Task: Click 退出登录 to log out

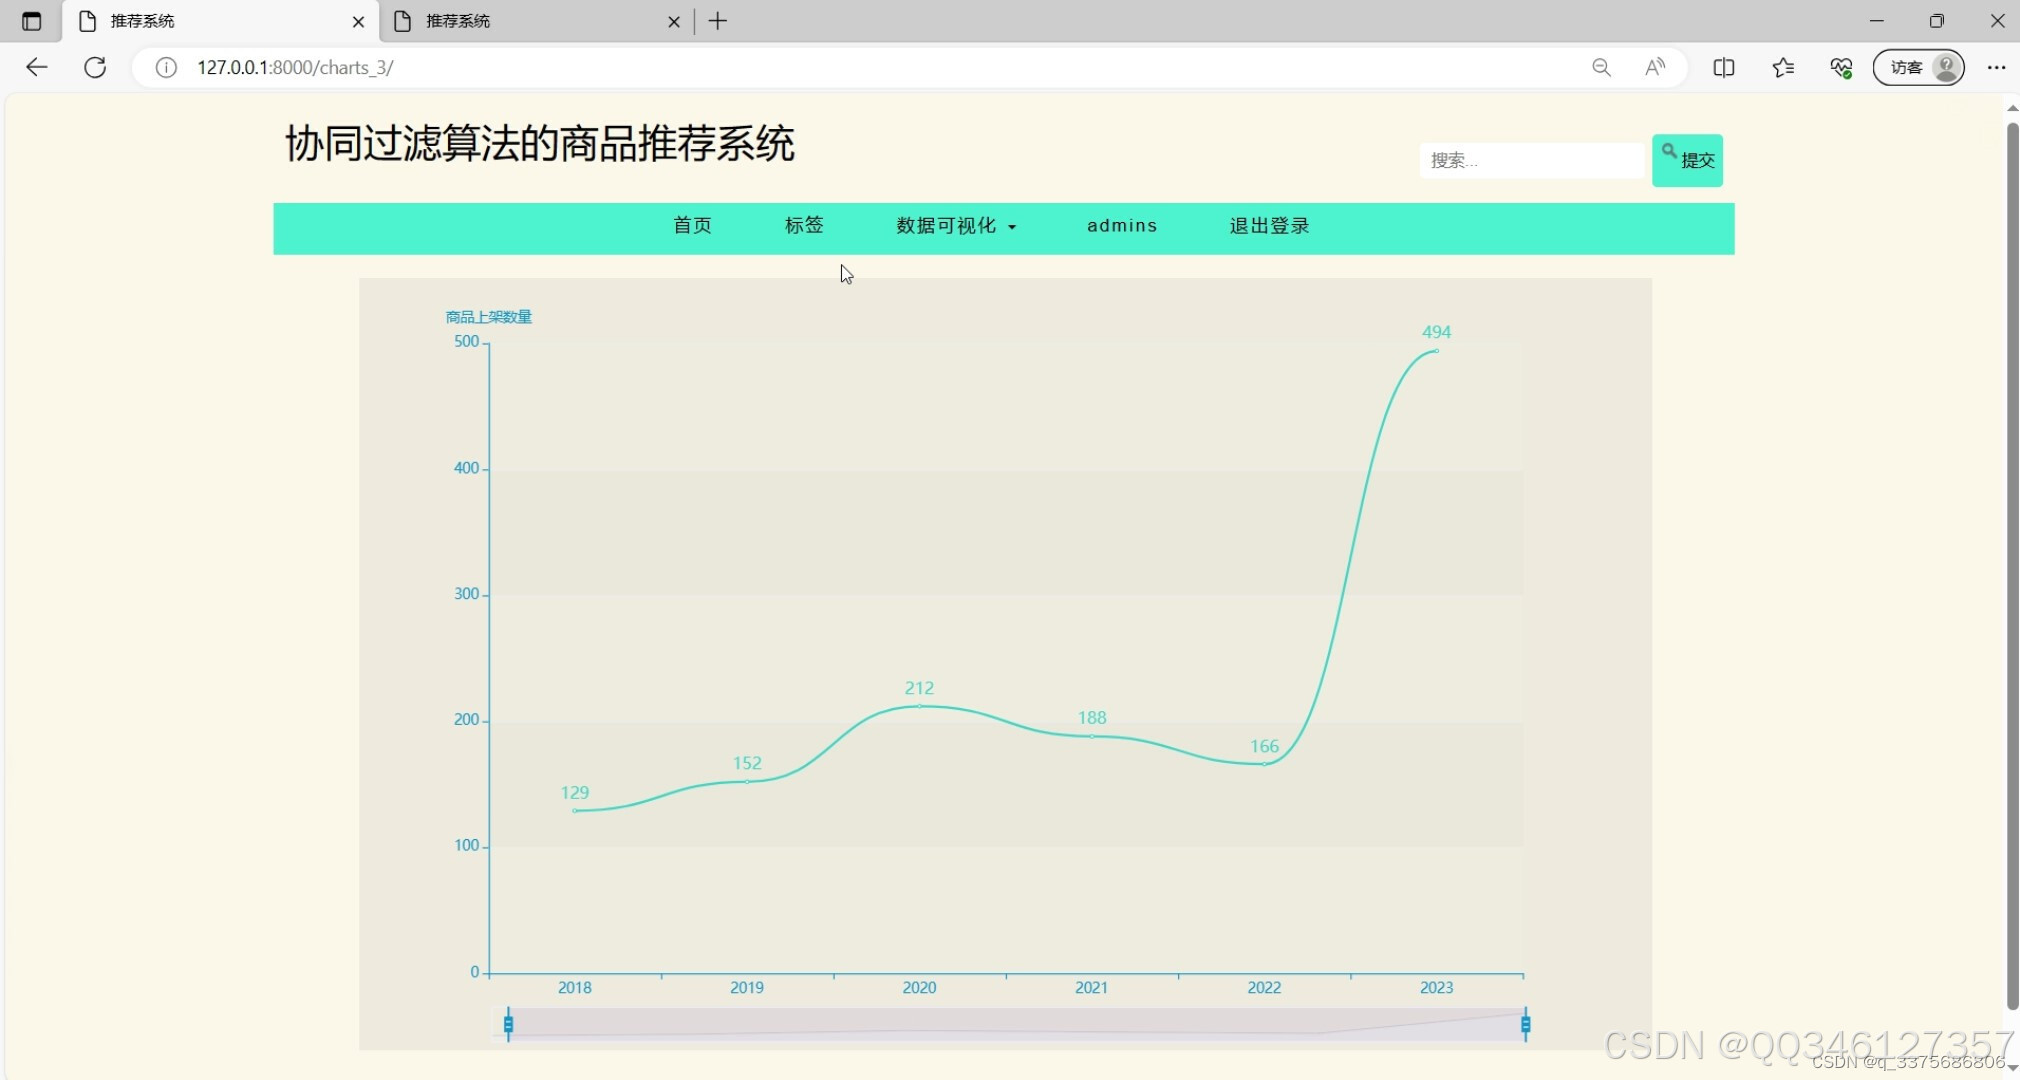Action: [1268, 226]
